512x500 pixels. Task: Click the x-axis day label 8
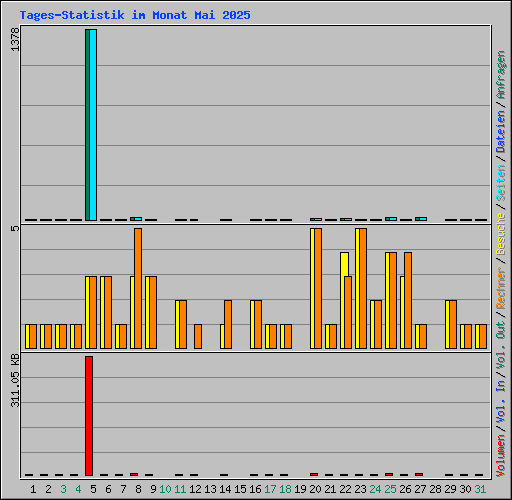138,489
